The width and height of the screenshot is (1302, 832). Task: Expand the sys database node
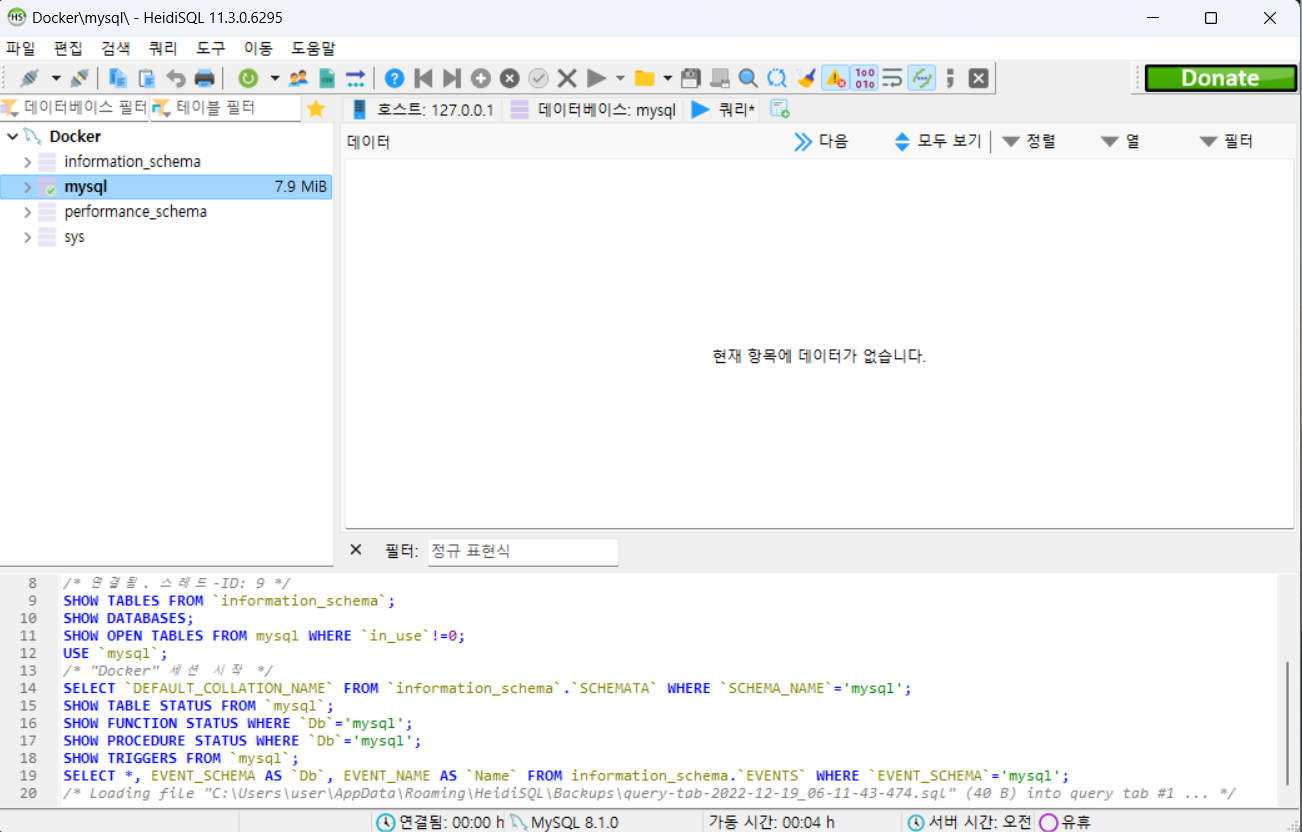[x=28, y=237]
